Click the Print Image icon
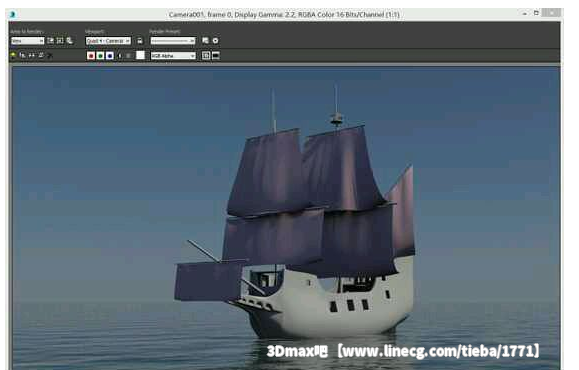Viewport: 579px width, 370px height. point(41,55)
